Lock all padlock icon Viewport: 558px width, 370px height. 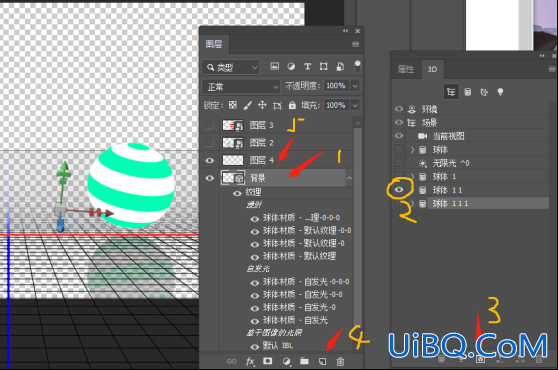coord(292,105)
